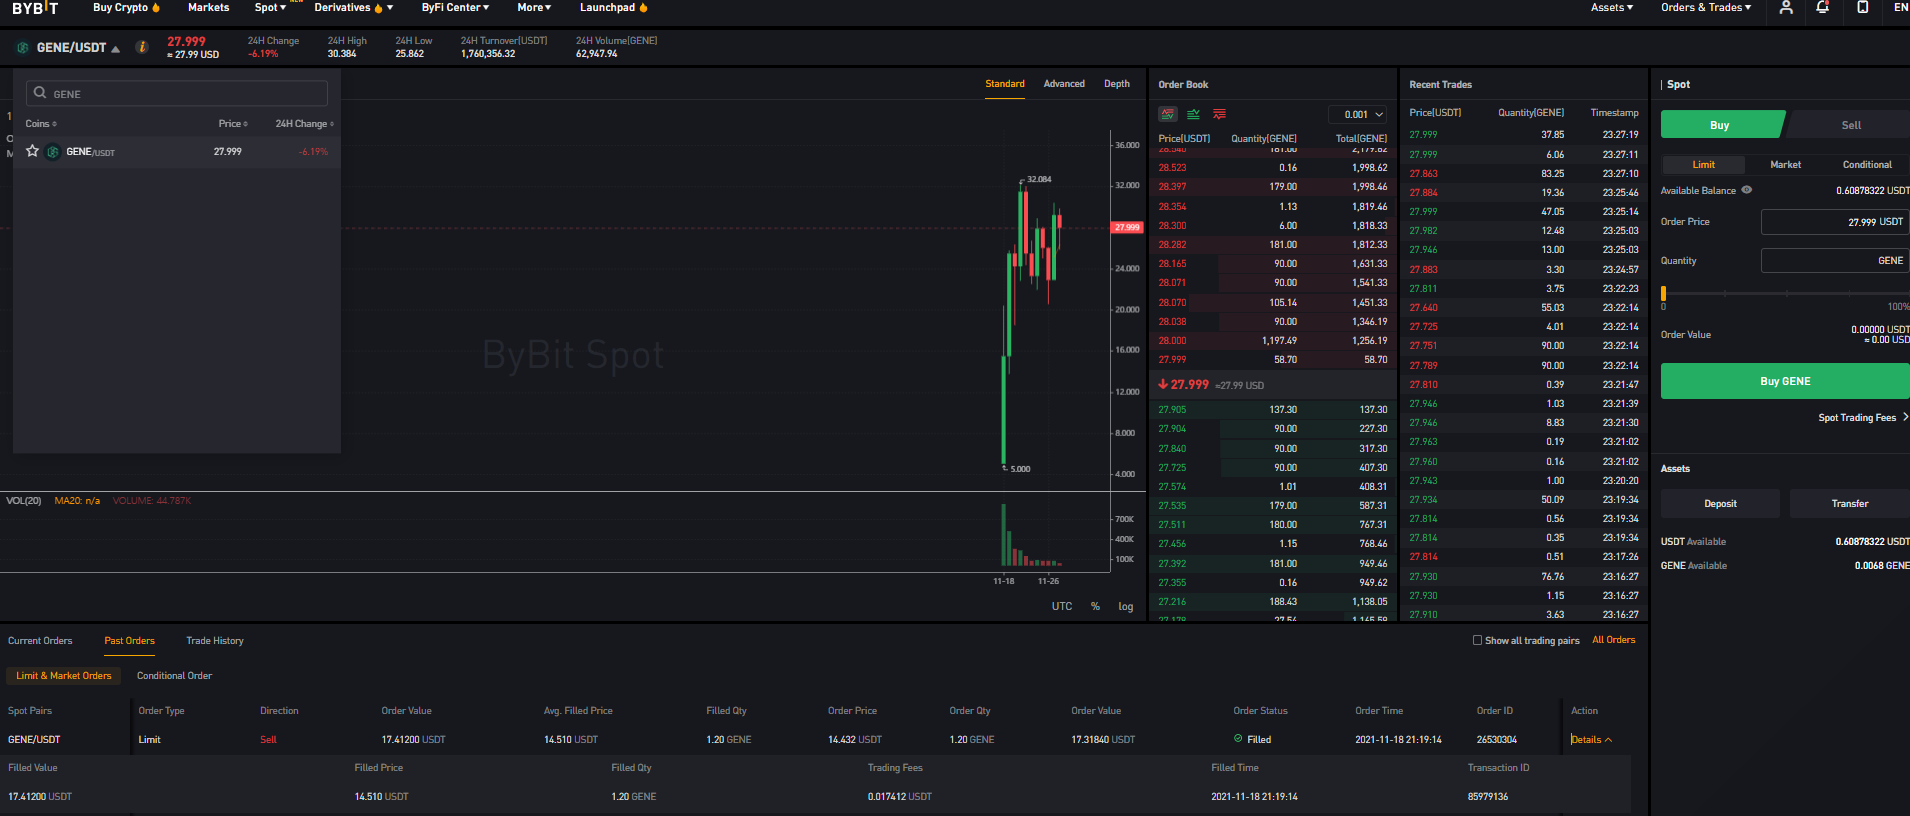
Task: Click the GENE coin icon in the search result row
Action: (x=53, y=152)
